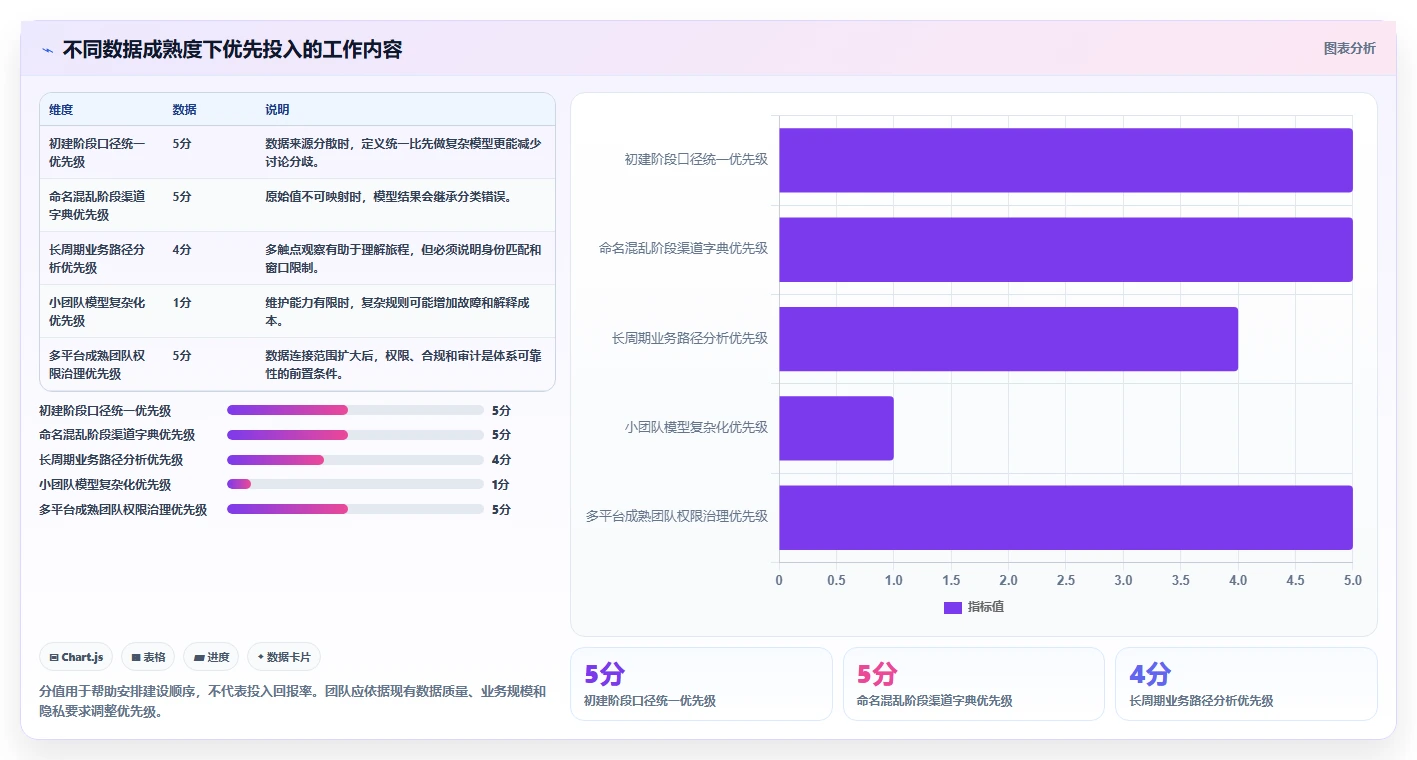This screenshot has height=760, width=1417.
Task: Select table row 命名混乱阶段渠道字典优先级
Action: (297, 205)
